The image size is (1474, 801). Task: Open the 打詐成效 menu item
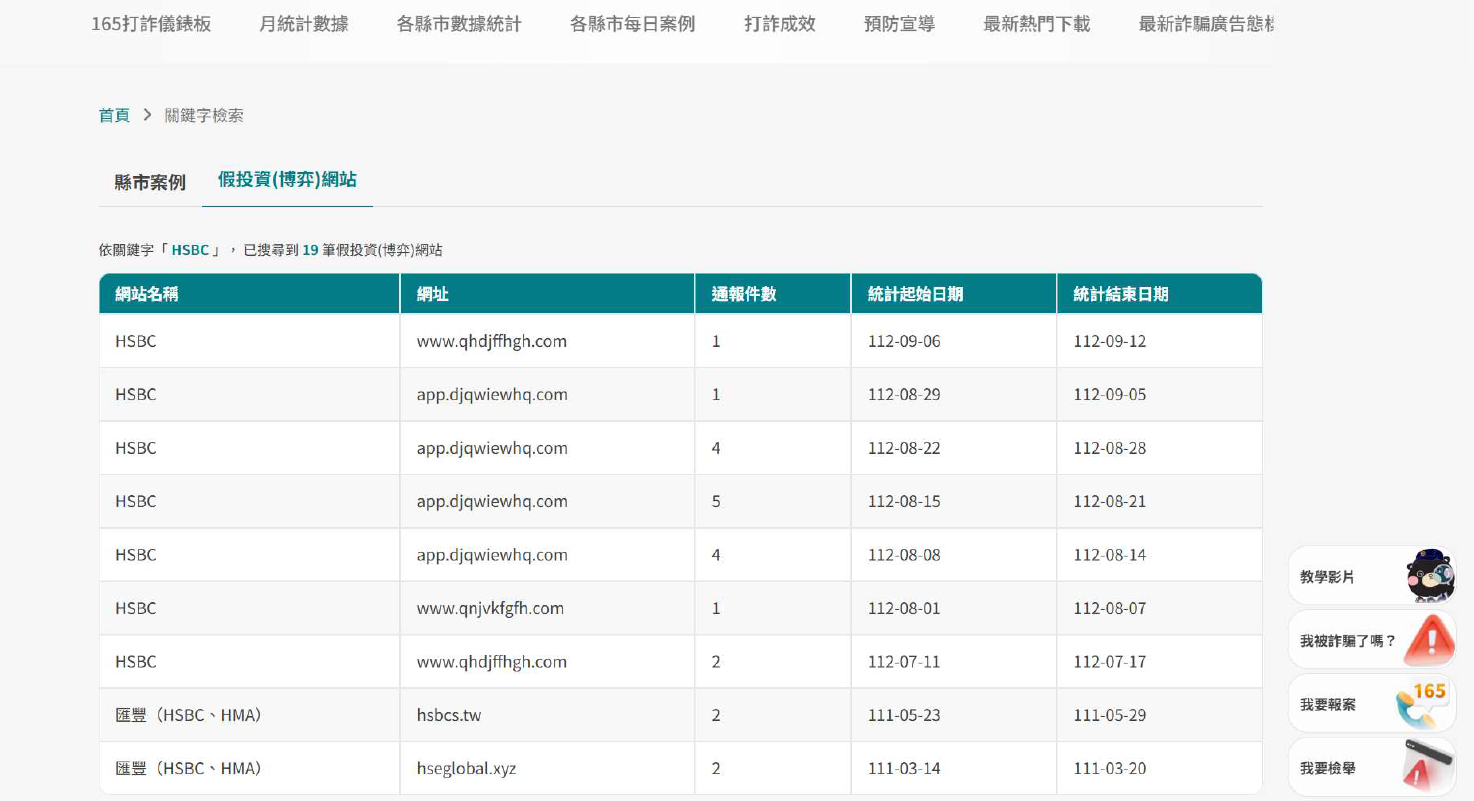tap(780, 24)
